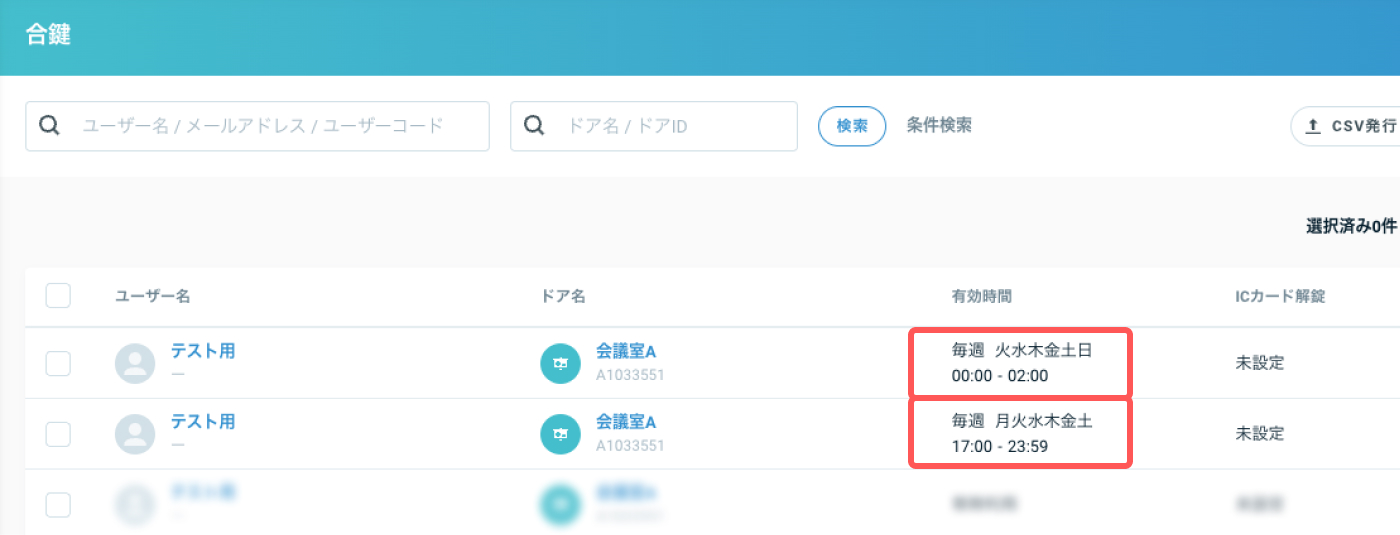Click the door icon of the 17:00 - 23:59 row

(x=561, y=433)
